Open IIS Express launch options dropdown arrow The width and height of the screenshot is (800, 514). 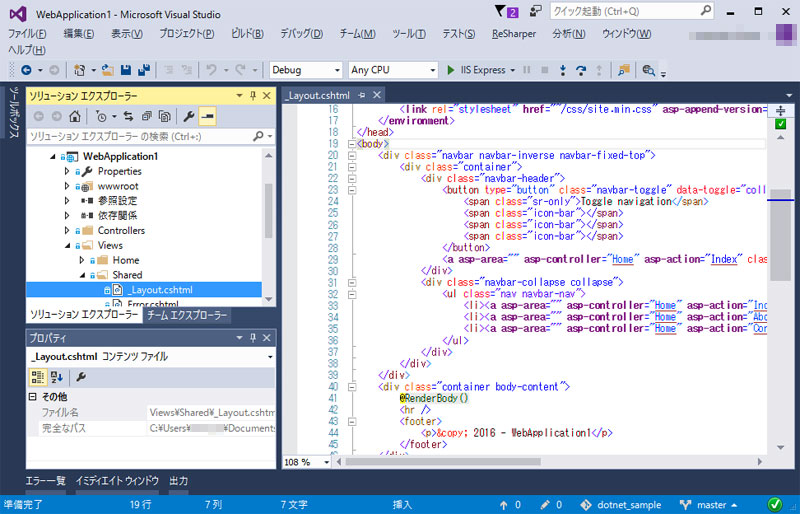tap(513, 70)
